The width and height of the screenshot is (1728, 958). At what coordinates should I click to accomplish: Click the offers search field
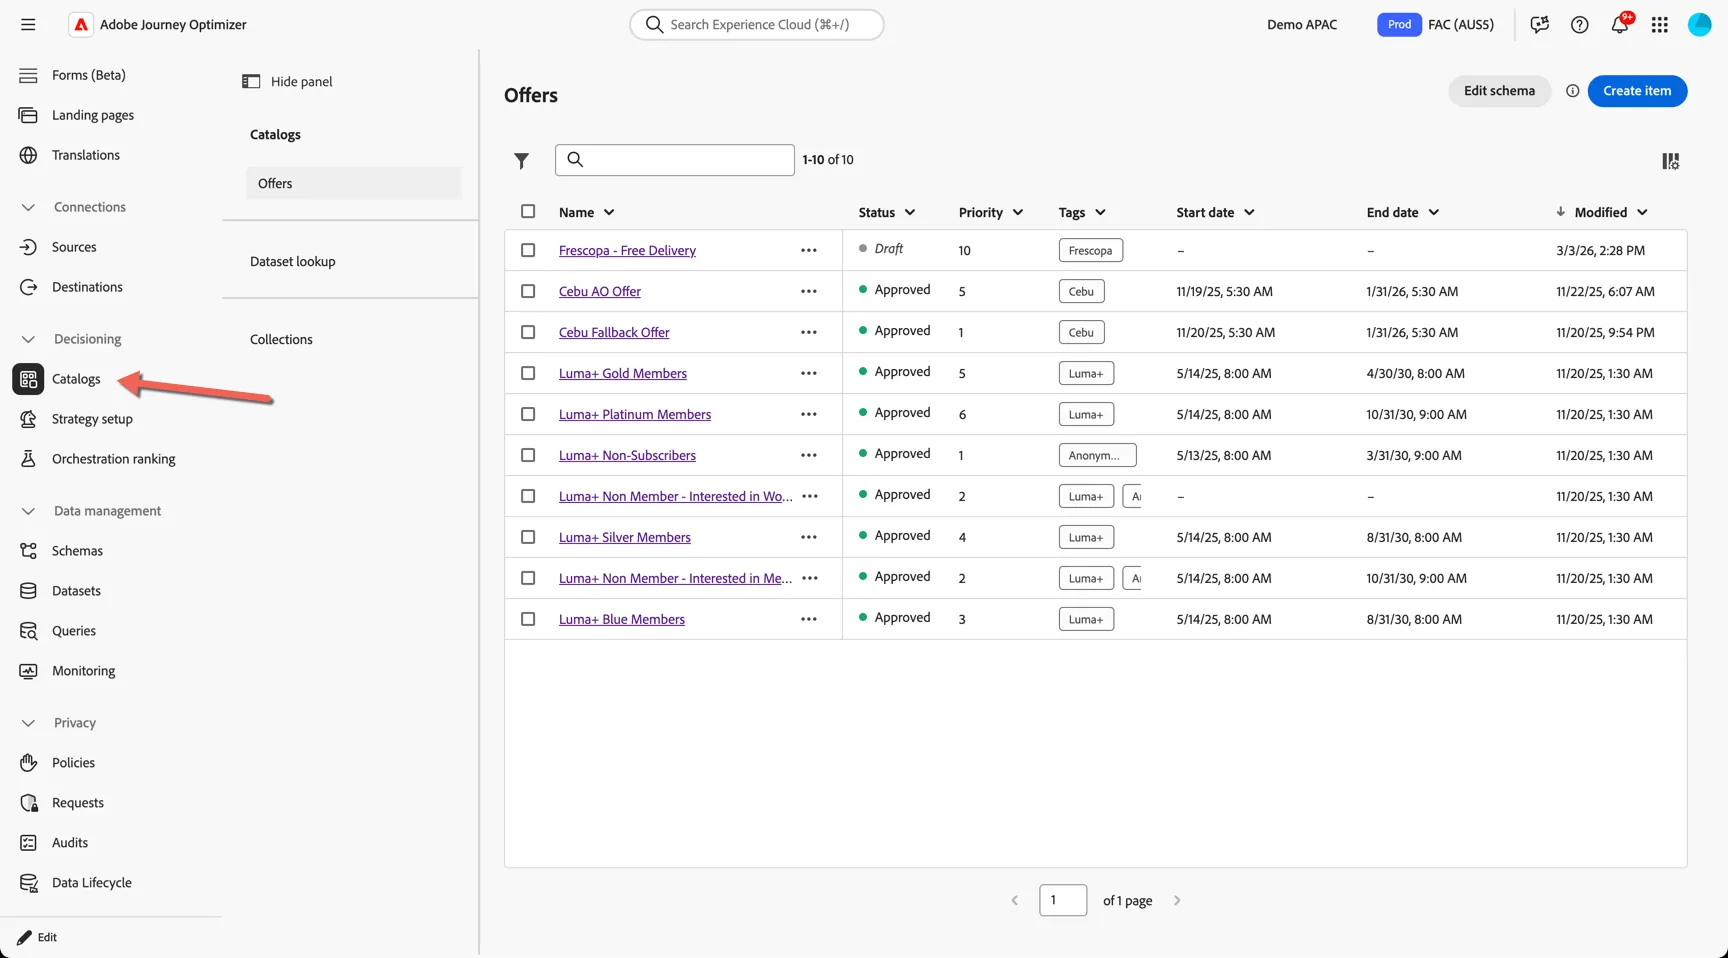click(x=675, y=160)
